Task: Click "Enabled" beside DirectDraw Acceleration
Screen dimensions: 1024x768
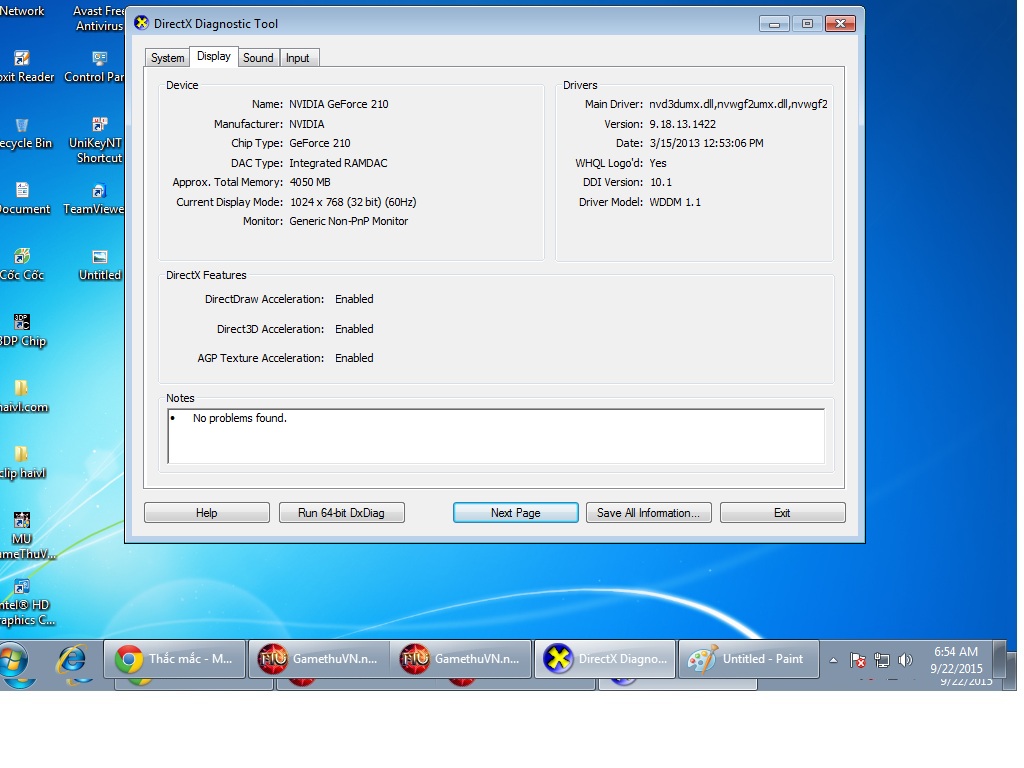Action: 354,299
